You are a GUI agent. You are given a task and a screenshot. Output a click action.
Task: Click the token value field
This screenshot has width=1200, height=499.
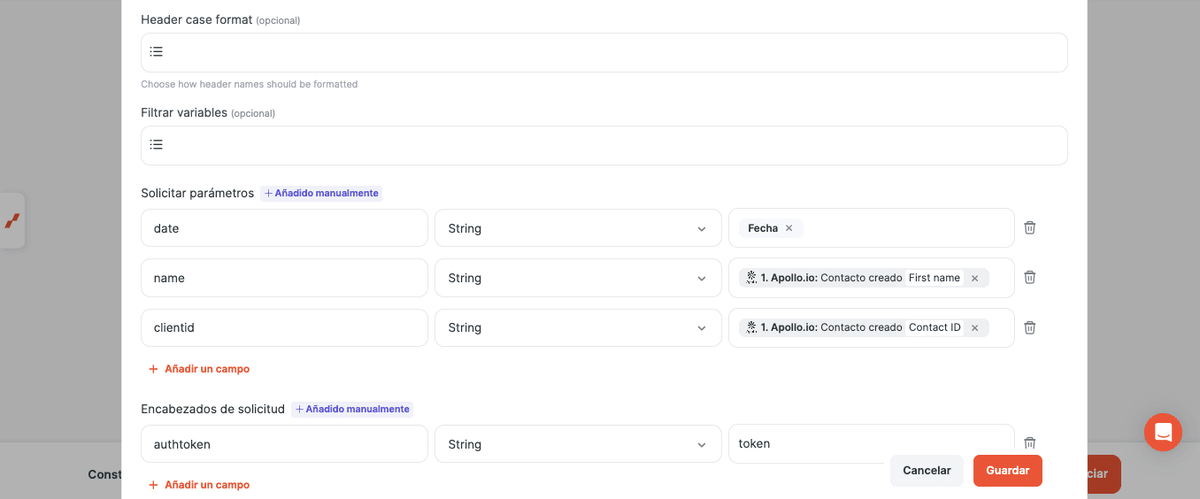871,444
